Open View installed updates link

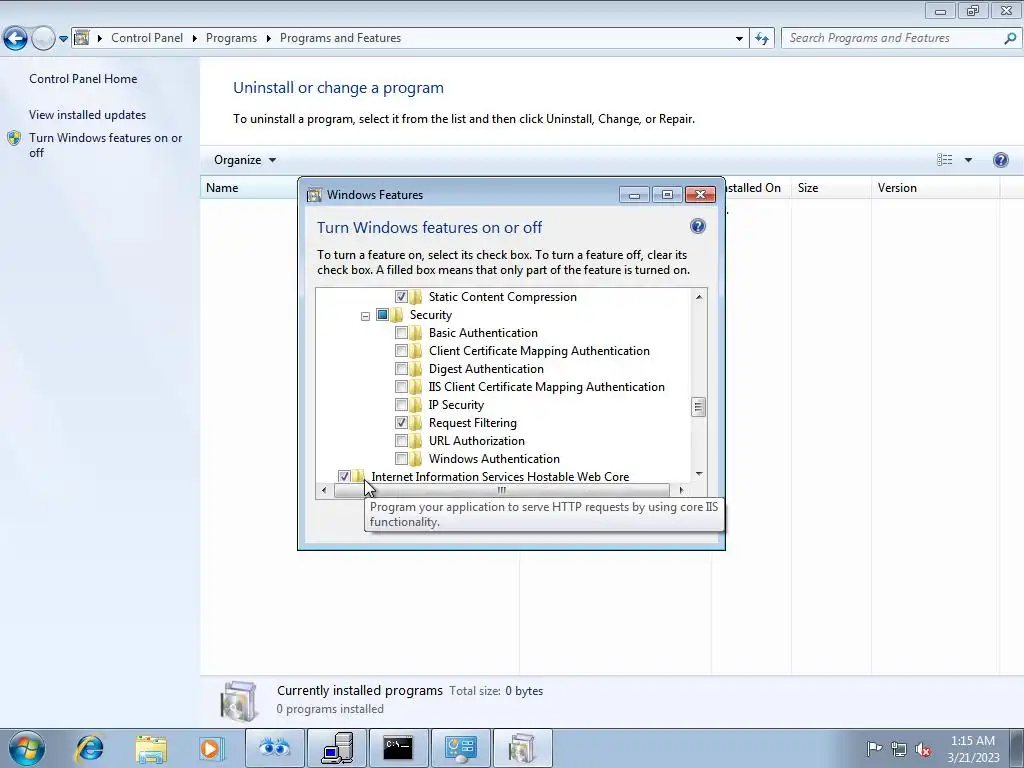pyautogui.click(x=88, y=114)
